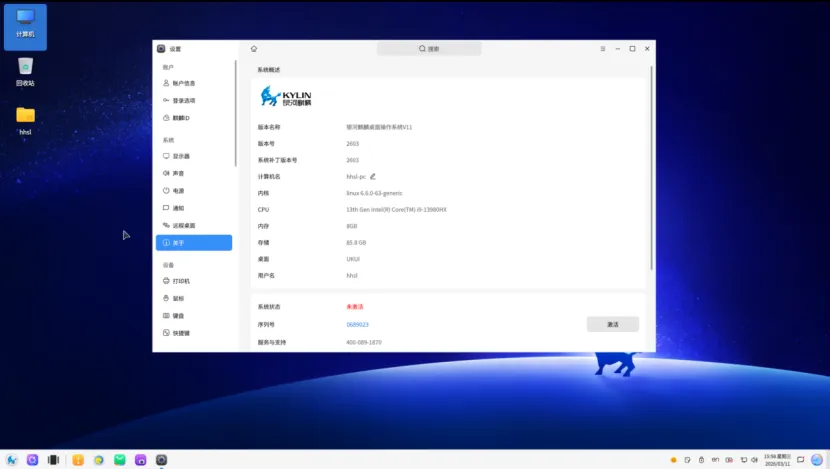The width and height of the screenshot is (831, 470).
Task: Open 电源 power settings
Action: 194,191
